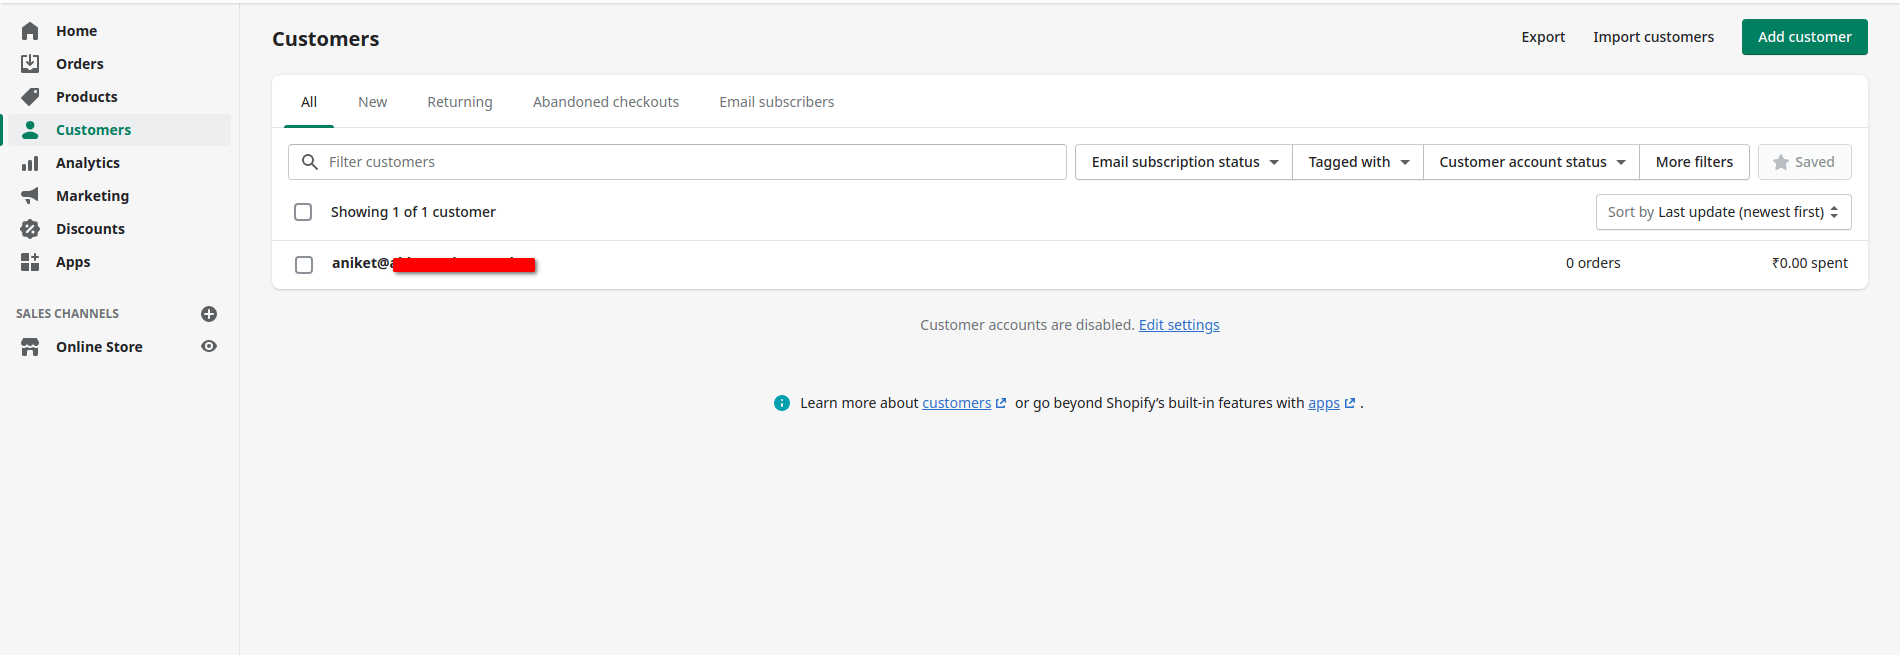The width and height of the screenshot is (1900, 655).
Task: Click the Marketing megaphone icon
Action: click(30, 196)
